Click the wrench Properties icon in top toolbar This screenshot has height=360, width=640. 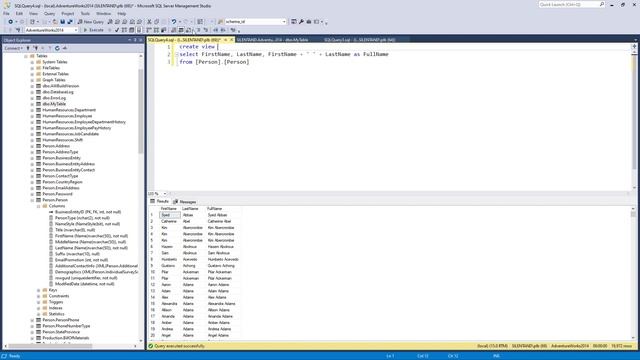pos(301,22)
